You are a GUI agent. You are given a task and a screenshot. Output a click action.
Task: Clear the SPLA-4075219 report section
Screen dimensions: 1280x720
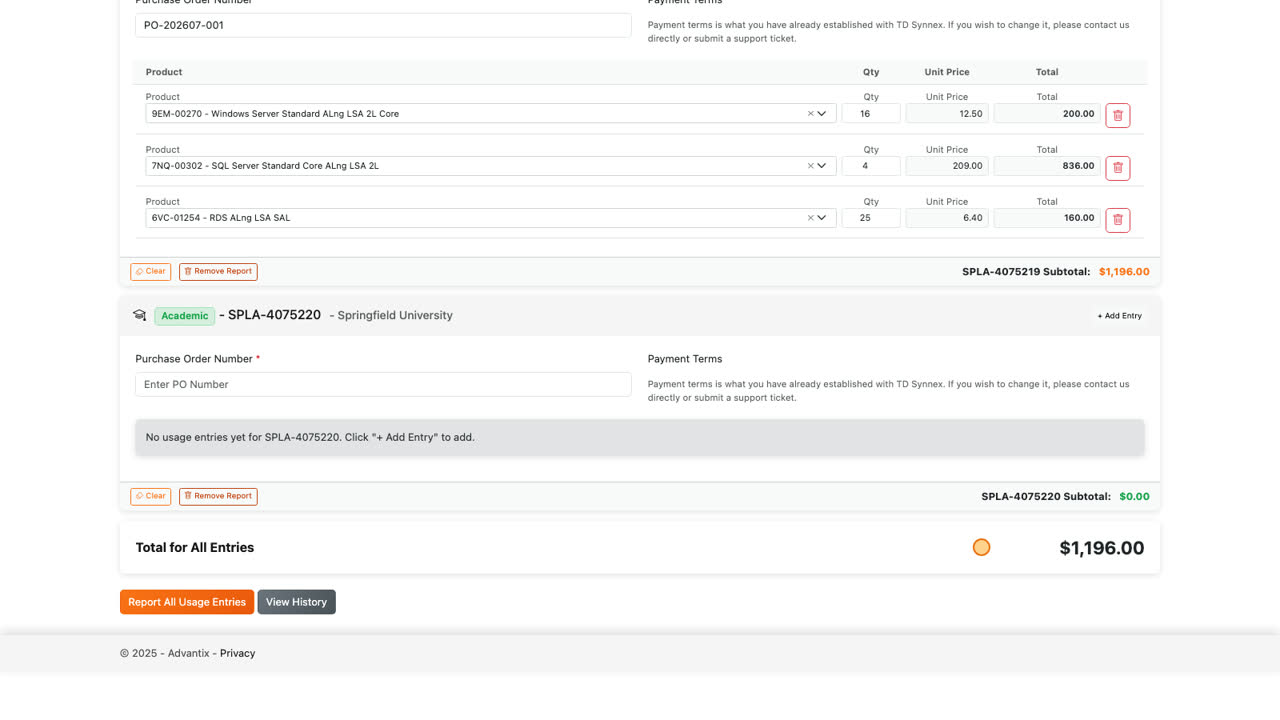tap(151, 271)
